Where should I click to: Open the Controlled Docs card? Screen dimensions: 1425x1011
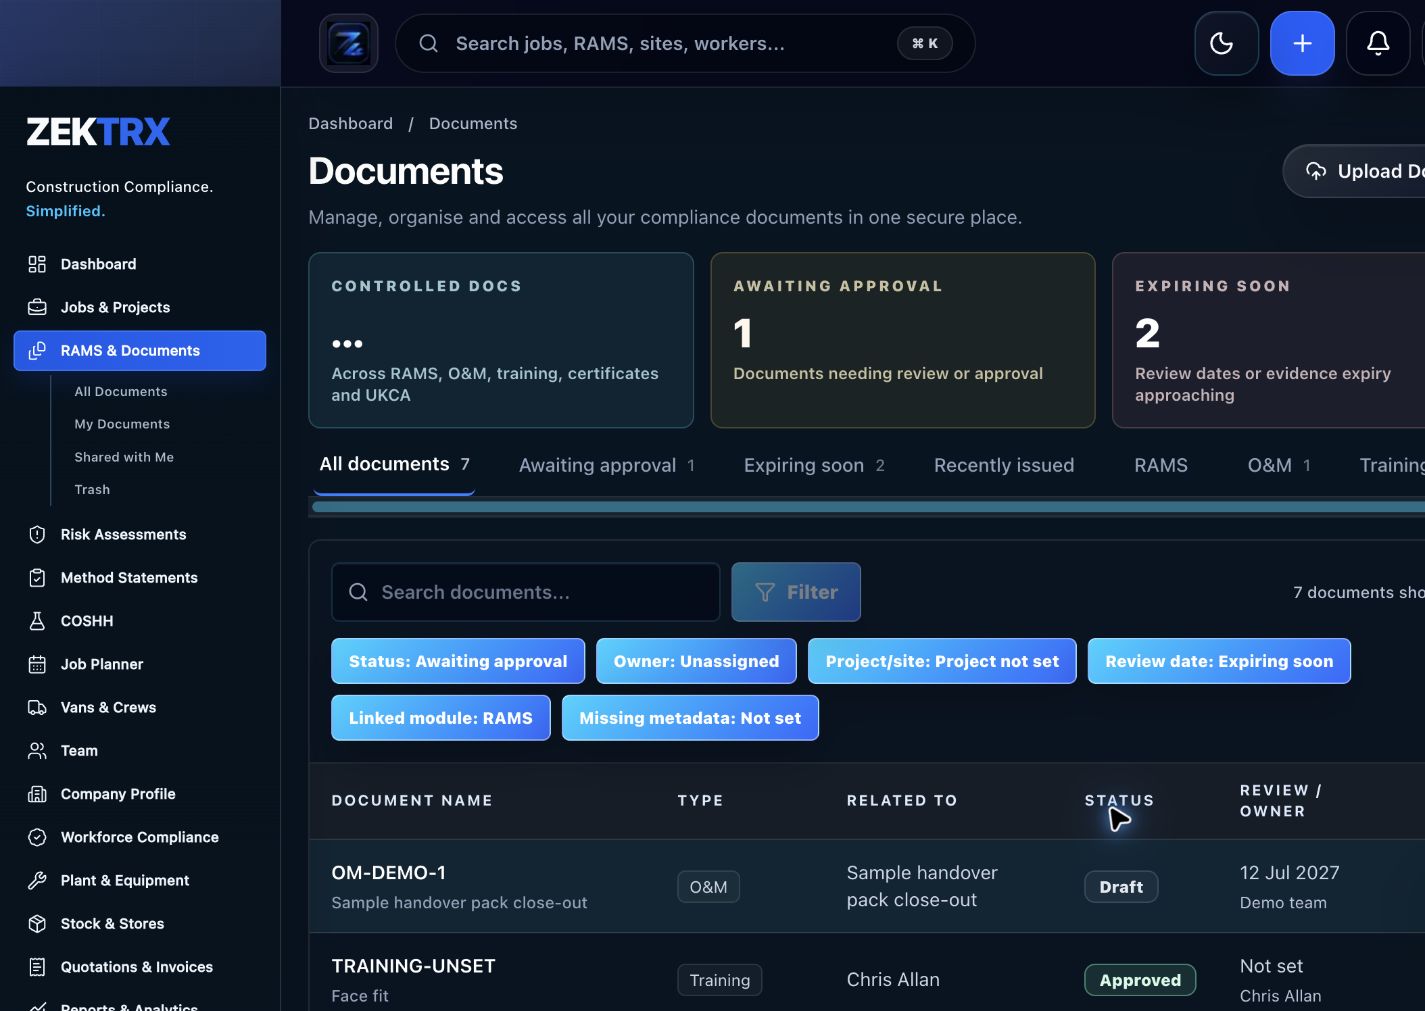[x=501, y=340]
